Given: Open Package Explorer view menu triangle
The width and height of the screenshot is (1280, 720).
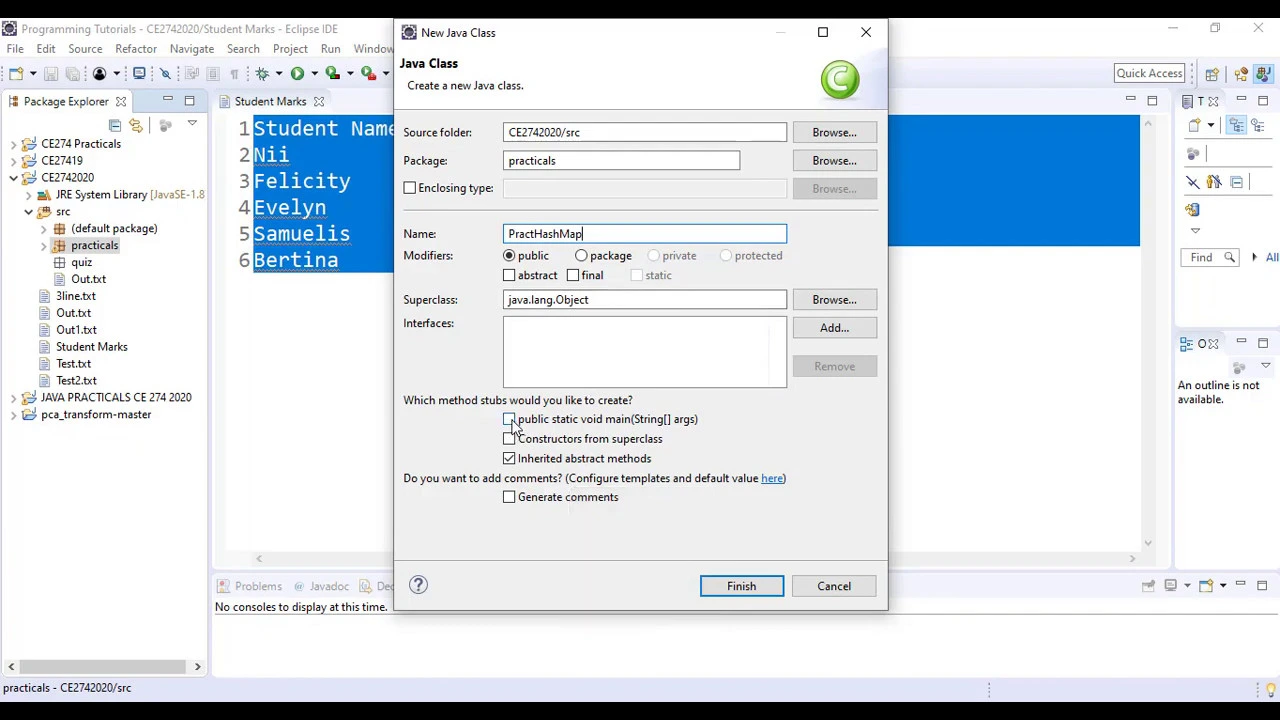Looking at the screenshot, I should click(192, 124).
